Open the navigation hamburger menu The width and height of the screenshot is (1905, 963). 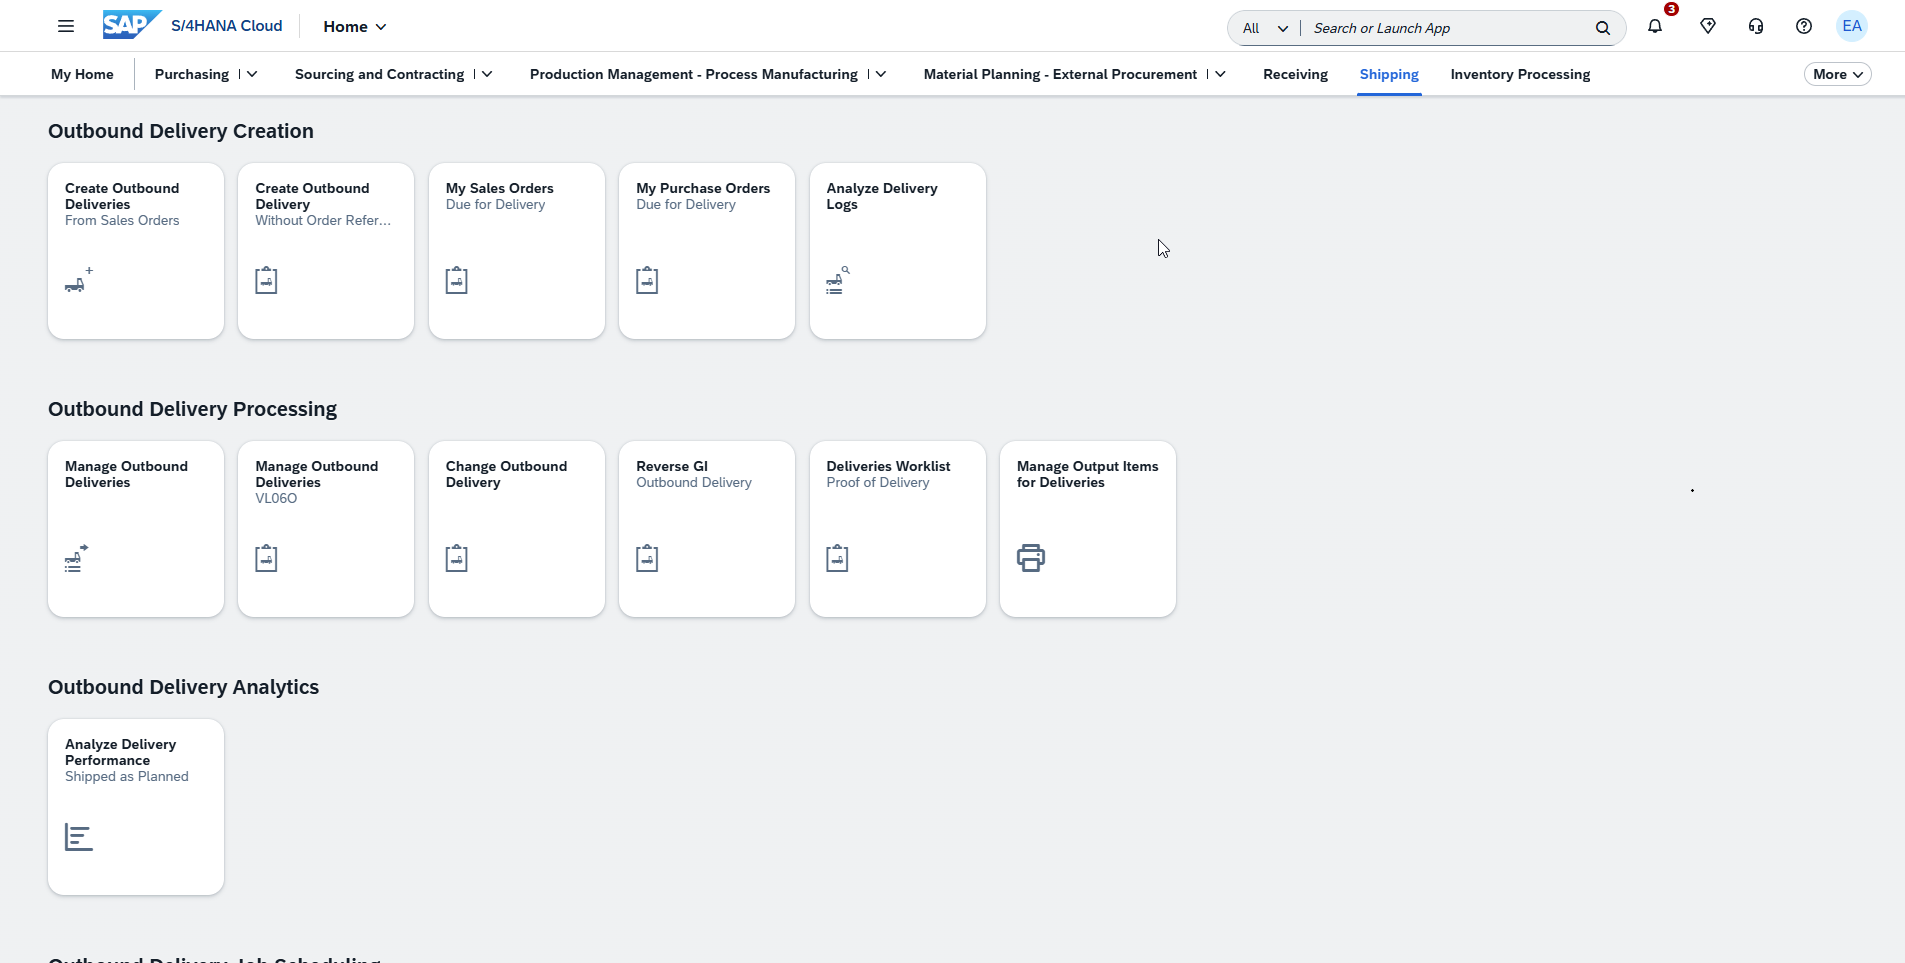click(x=66, y=26)
